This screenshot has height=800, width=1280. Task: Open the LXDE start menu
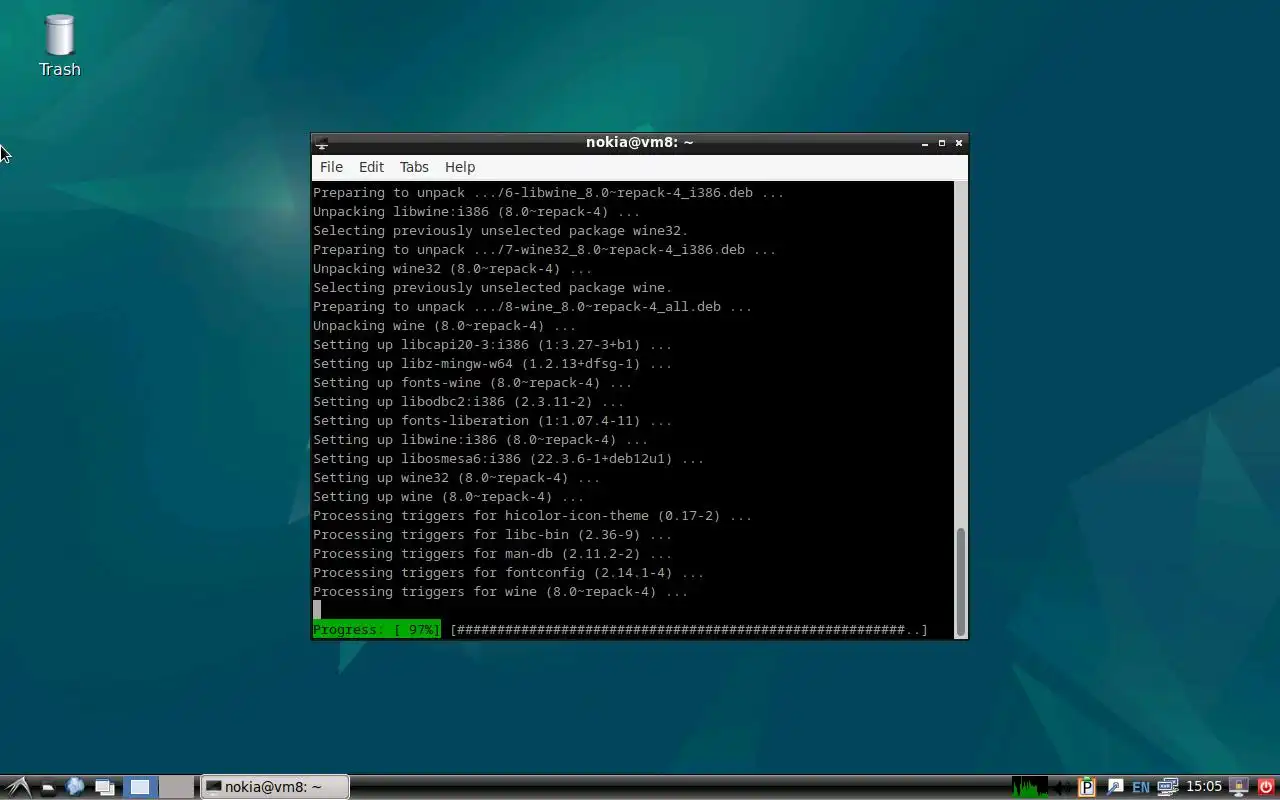[x=18, y=787]
